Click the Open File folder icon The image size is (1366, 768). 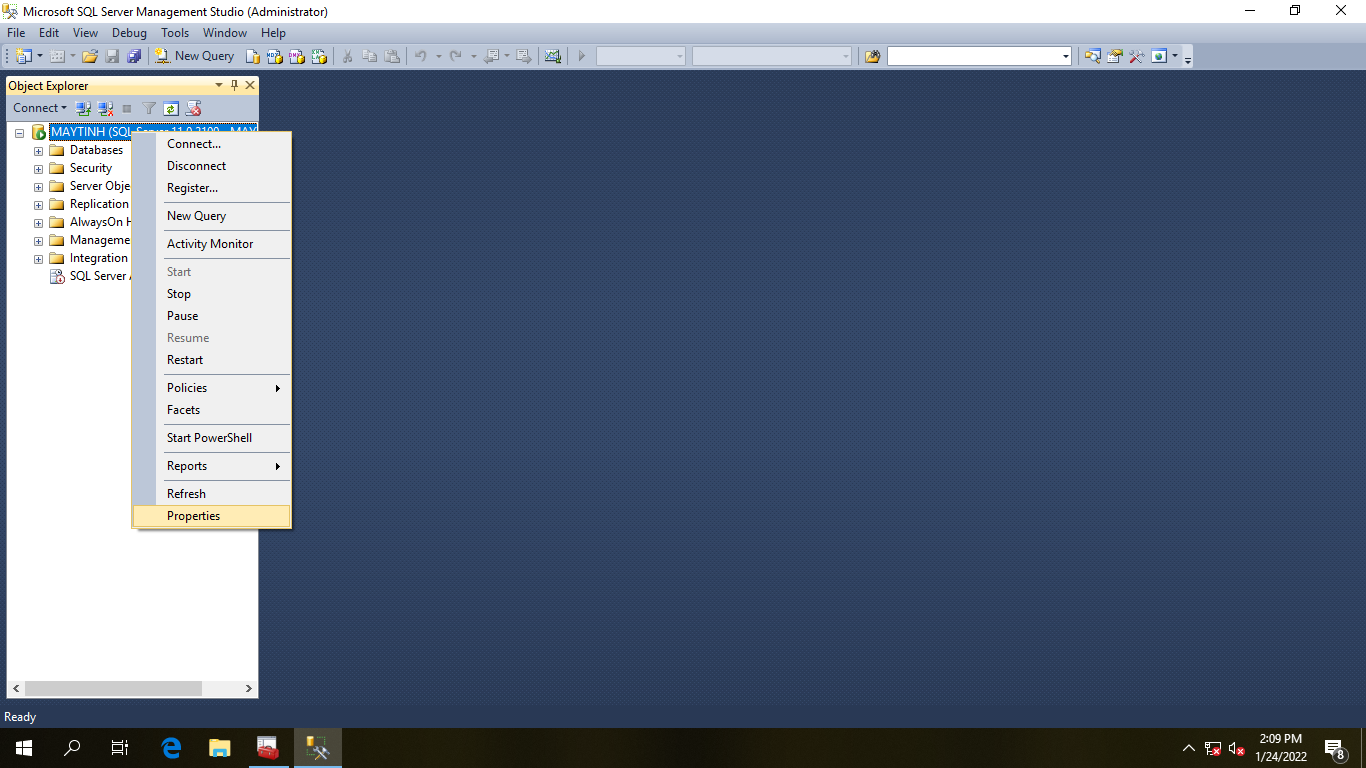[x=90, y=56]
